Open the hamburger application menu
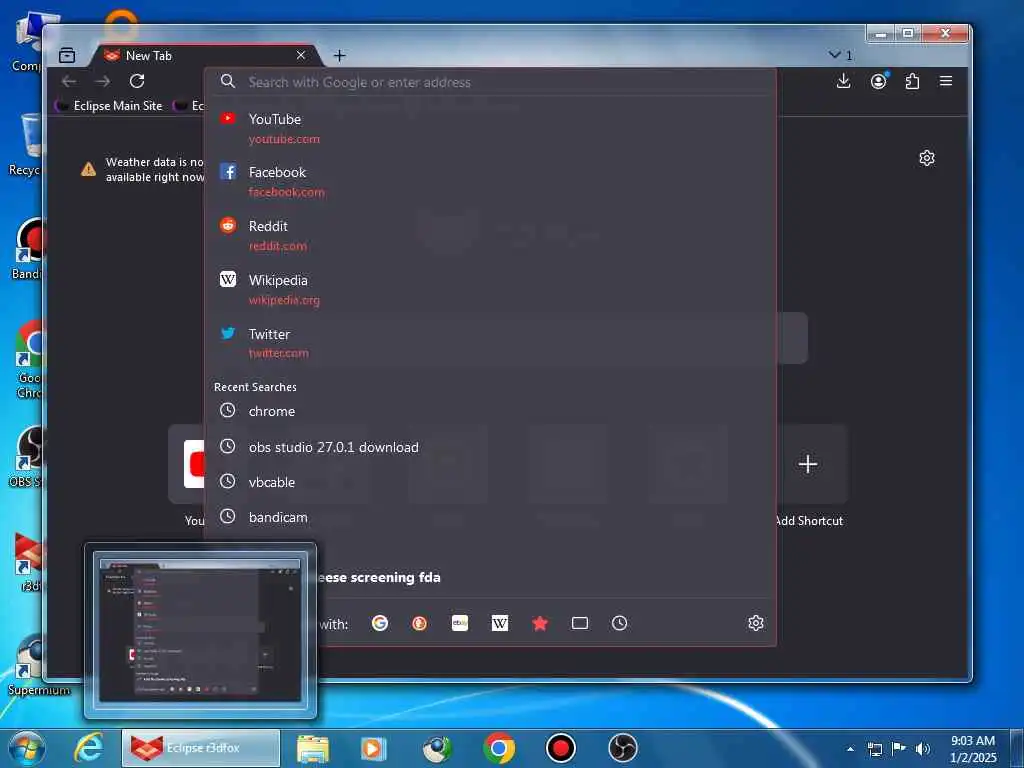The height and width of the screenshot is (768, 1024). 946,81
